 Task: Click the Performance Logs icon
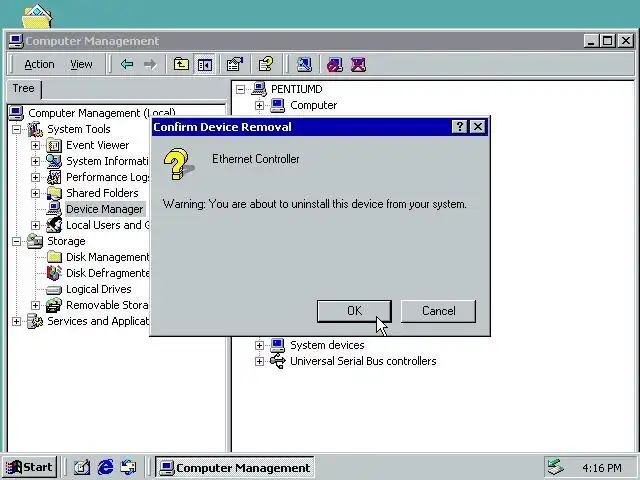54,177
